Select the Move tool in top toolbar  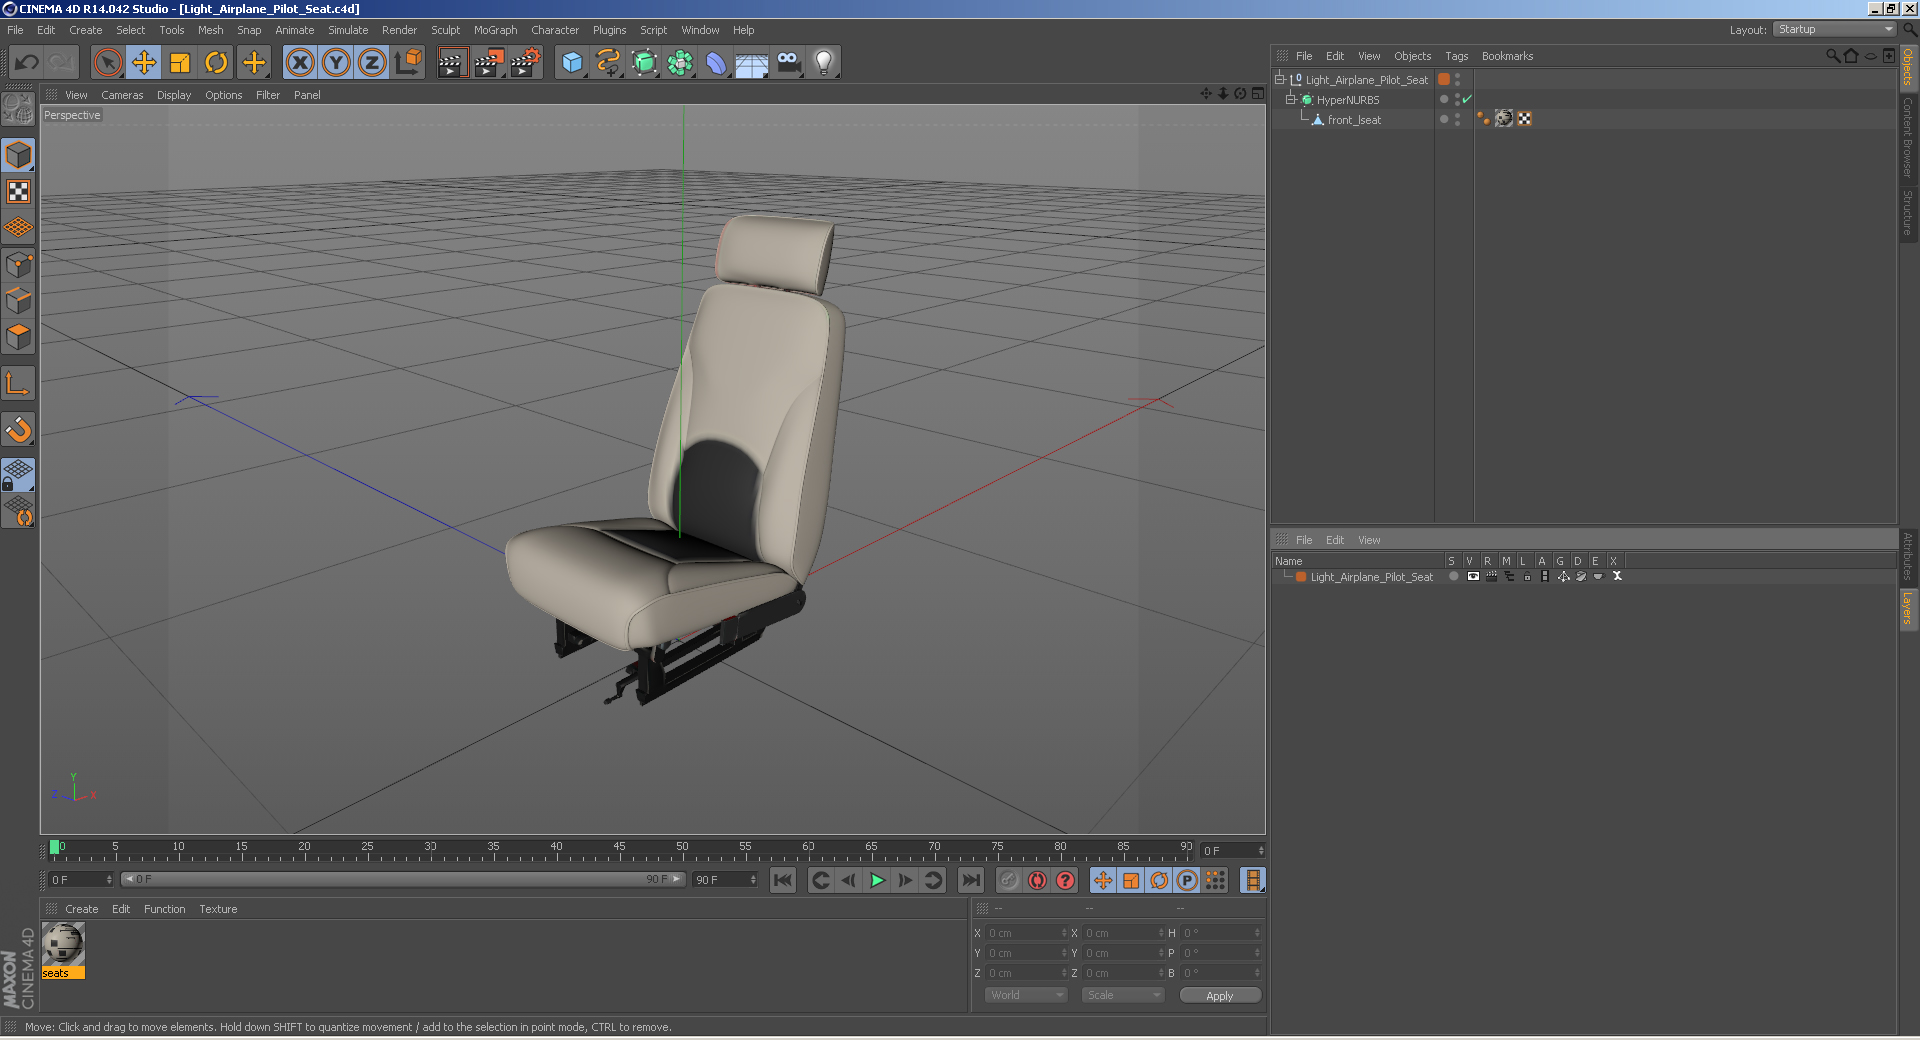point(144,63)
